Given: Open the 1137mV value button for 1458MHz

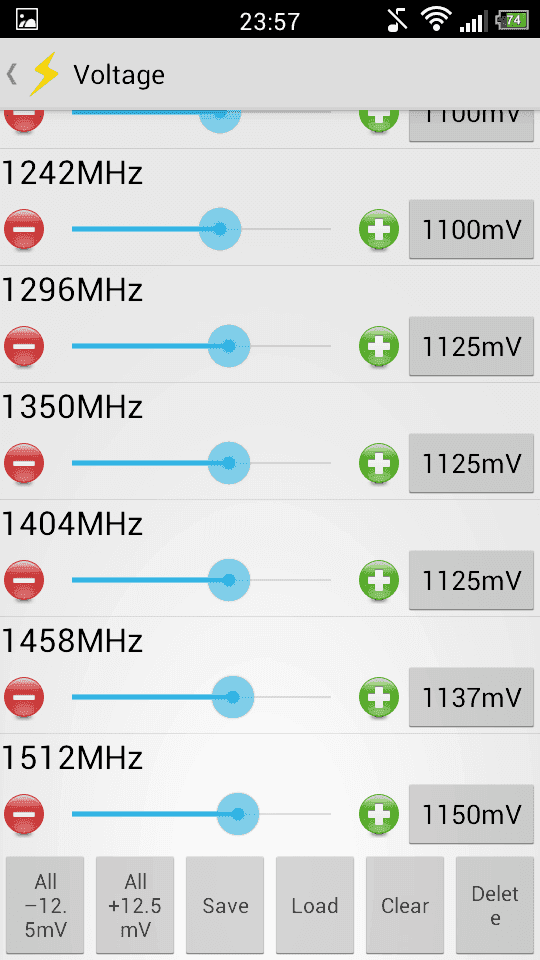Looking at the screenshot, I should pos(471,697).
